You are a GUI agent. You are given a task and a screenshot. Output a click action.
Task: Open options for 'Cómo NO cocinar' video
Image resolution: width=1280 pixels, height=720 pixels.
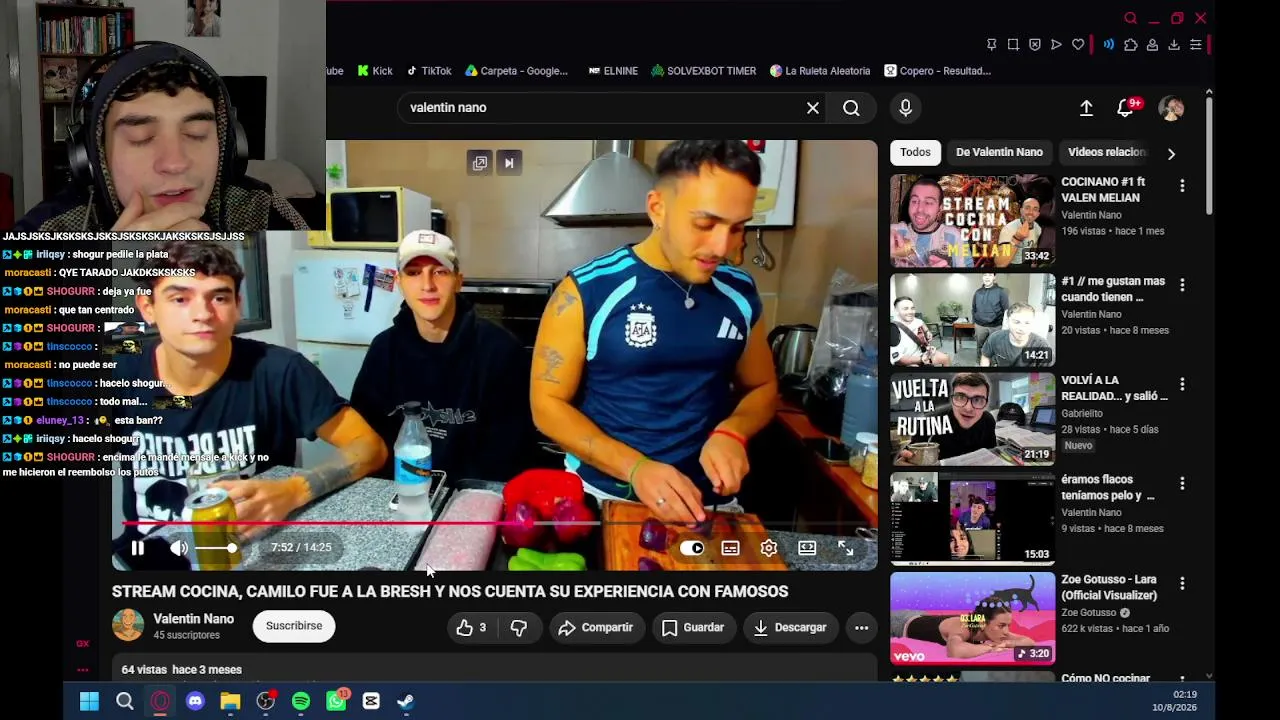pos(1182,680)
